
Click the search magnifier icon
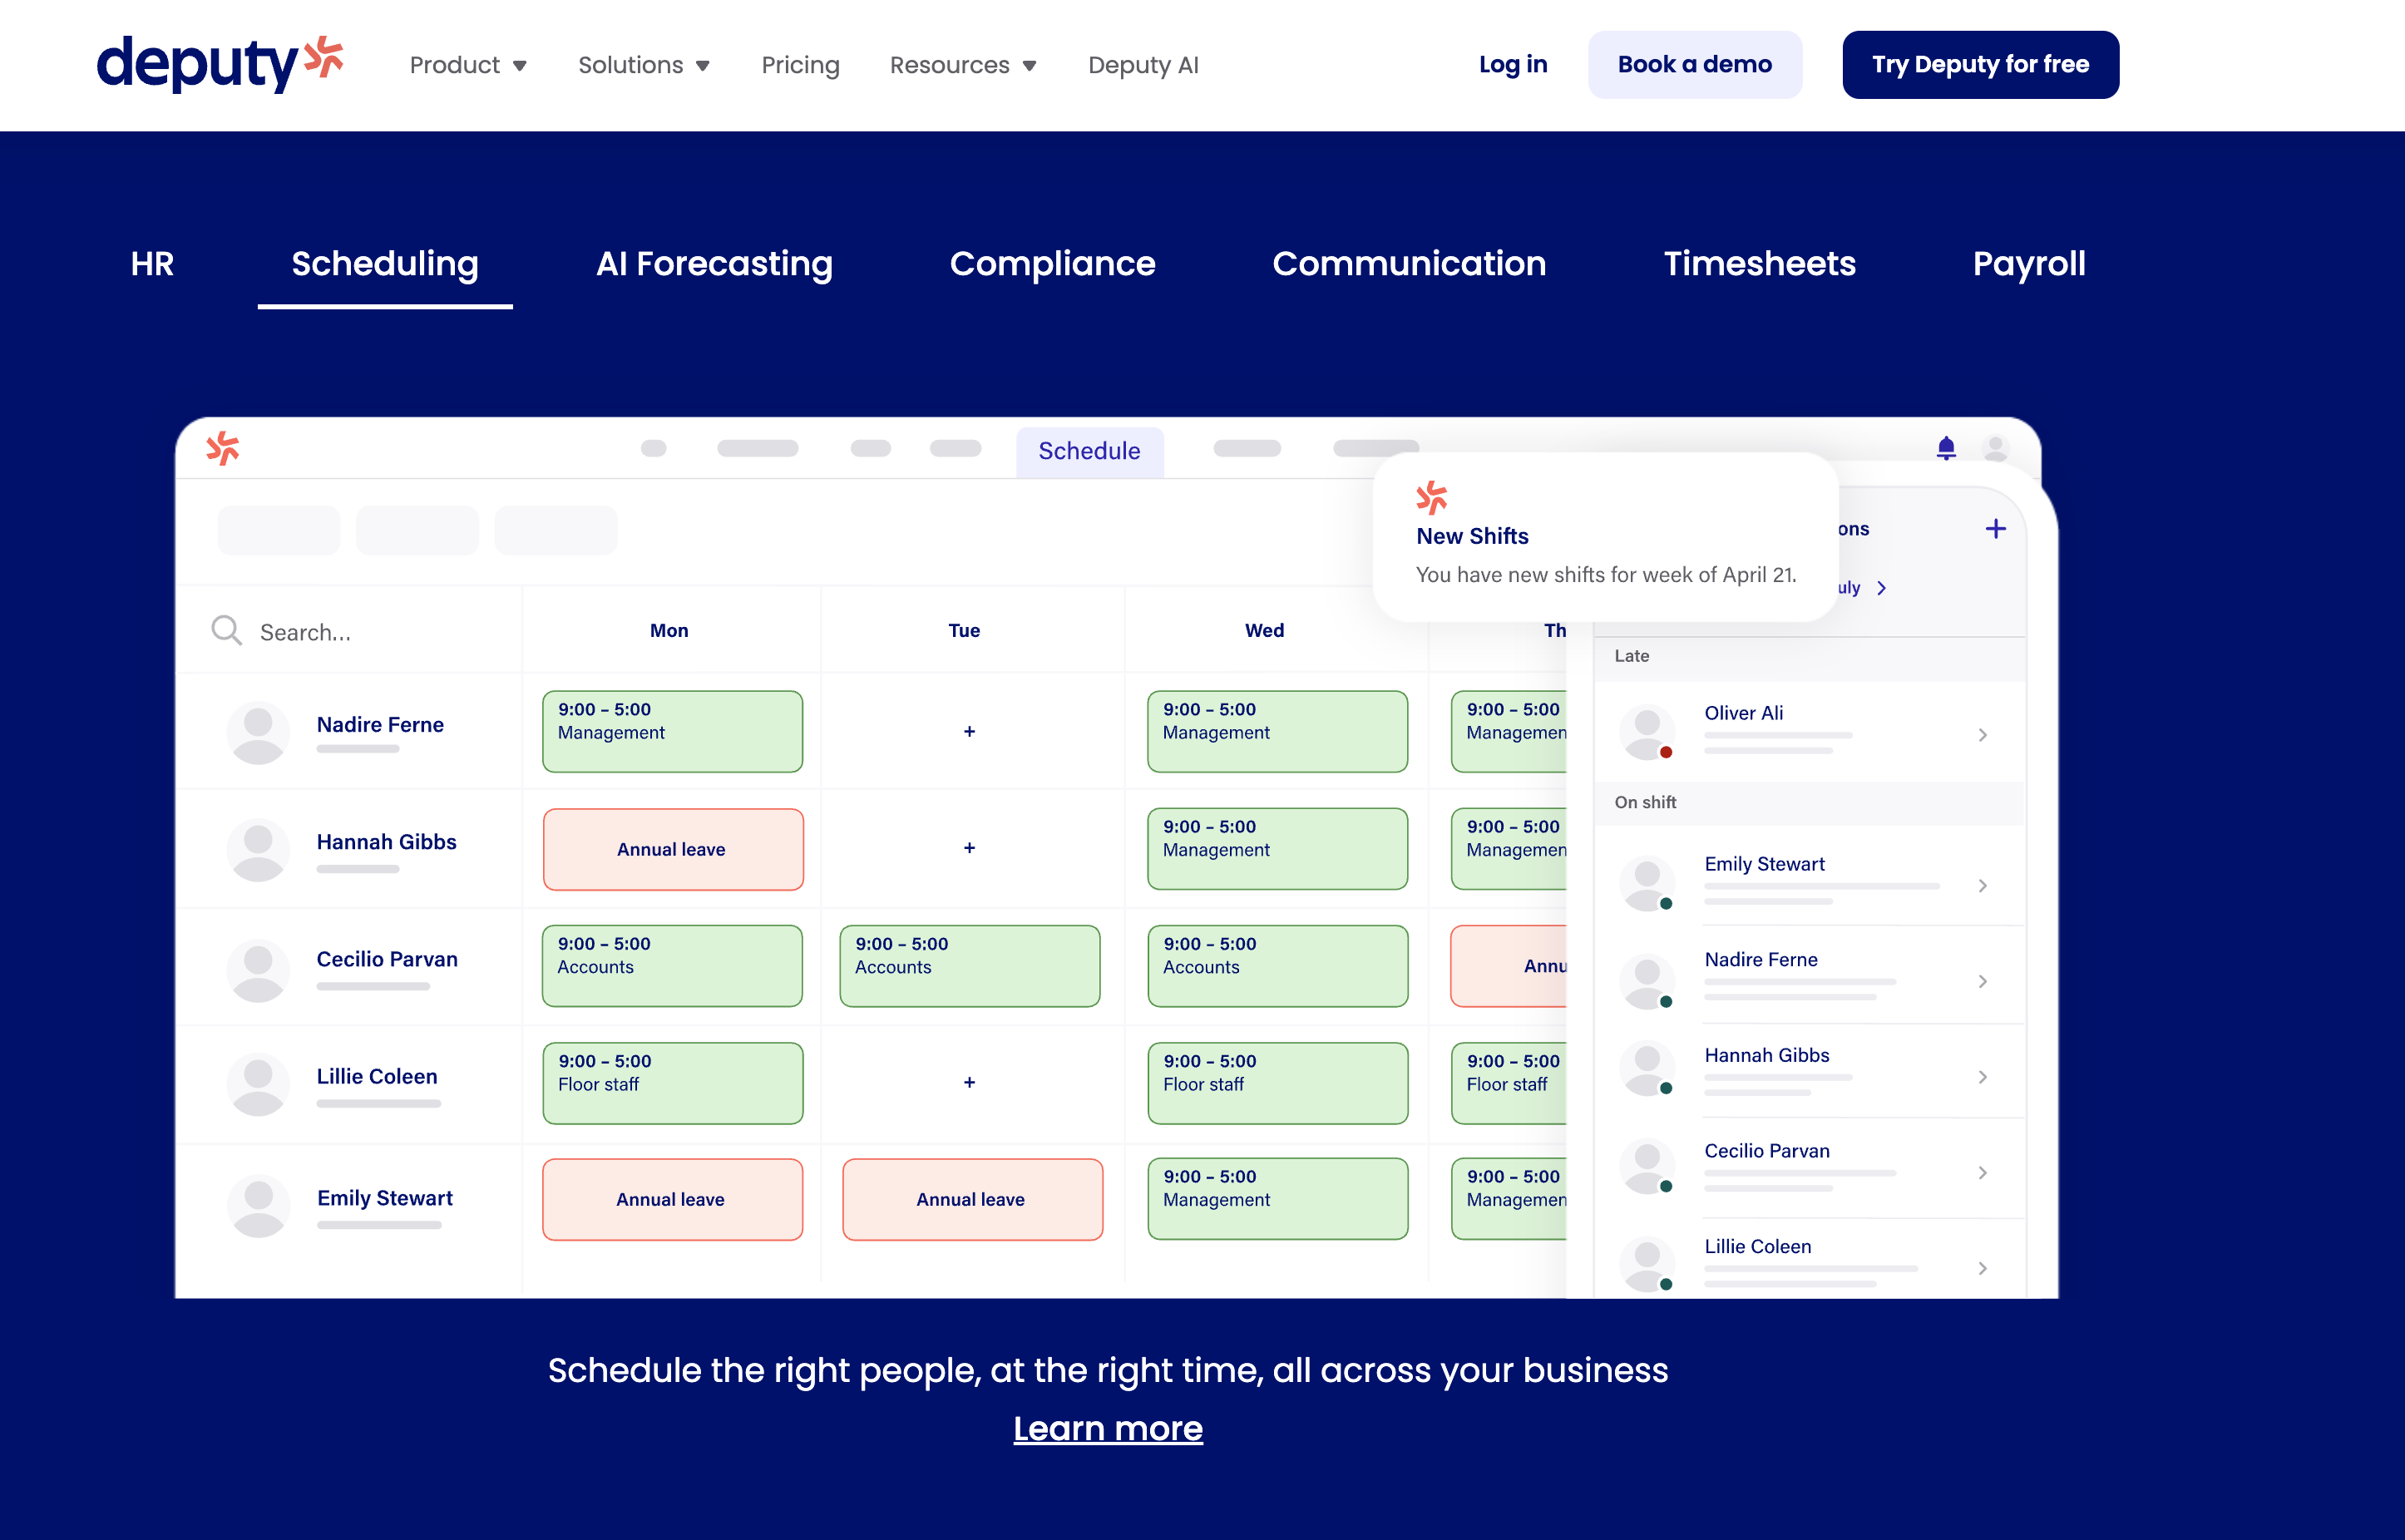(227, 630)
